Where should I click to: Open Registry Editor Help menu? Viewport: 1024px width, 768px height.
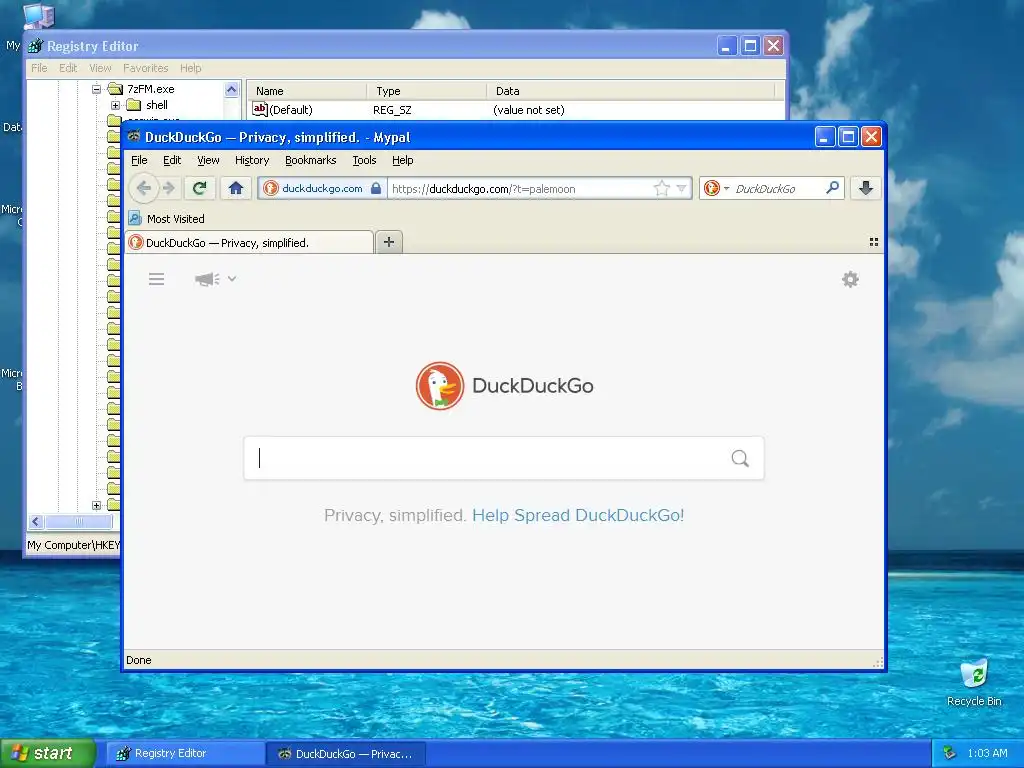191,68
